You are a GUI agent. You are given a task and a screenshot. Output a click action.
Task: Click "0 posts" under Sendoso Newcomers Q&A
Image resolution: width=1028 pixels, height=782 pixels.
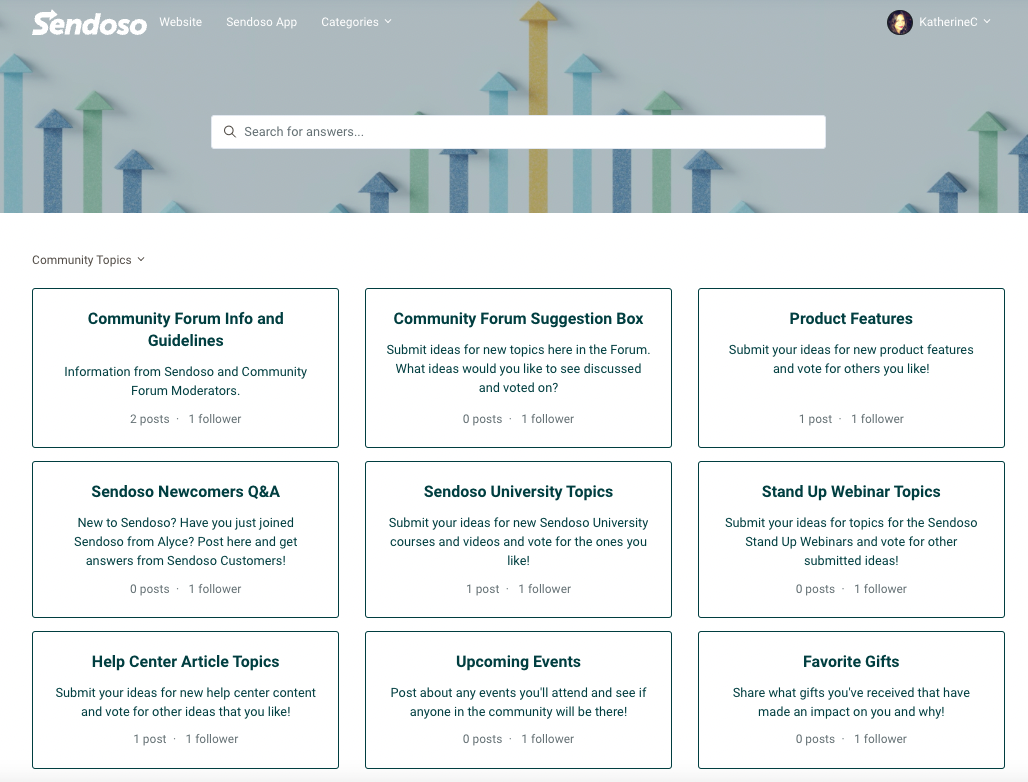(x=149, y=589)
